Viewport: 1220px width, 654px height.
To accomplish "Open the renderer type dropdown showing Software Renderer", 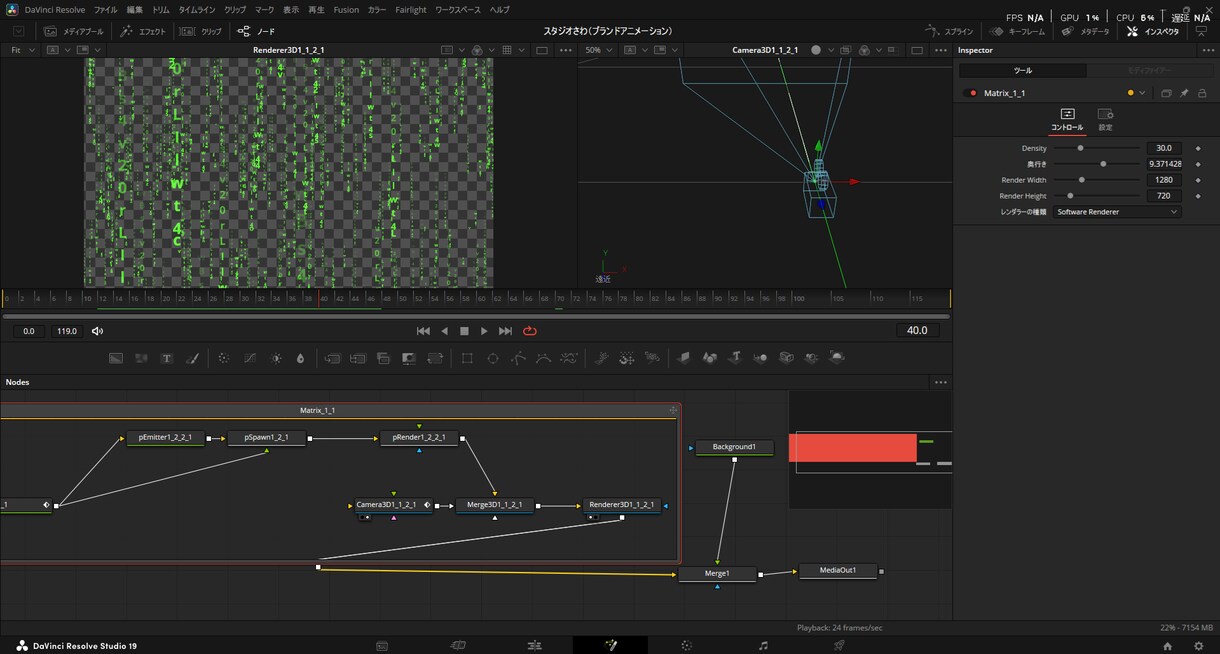I will coord(1117,212).
